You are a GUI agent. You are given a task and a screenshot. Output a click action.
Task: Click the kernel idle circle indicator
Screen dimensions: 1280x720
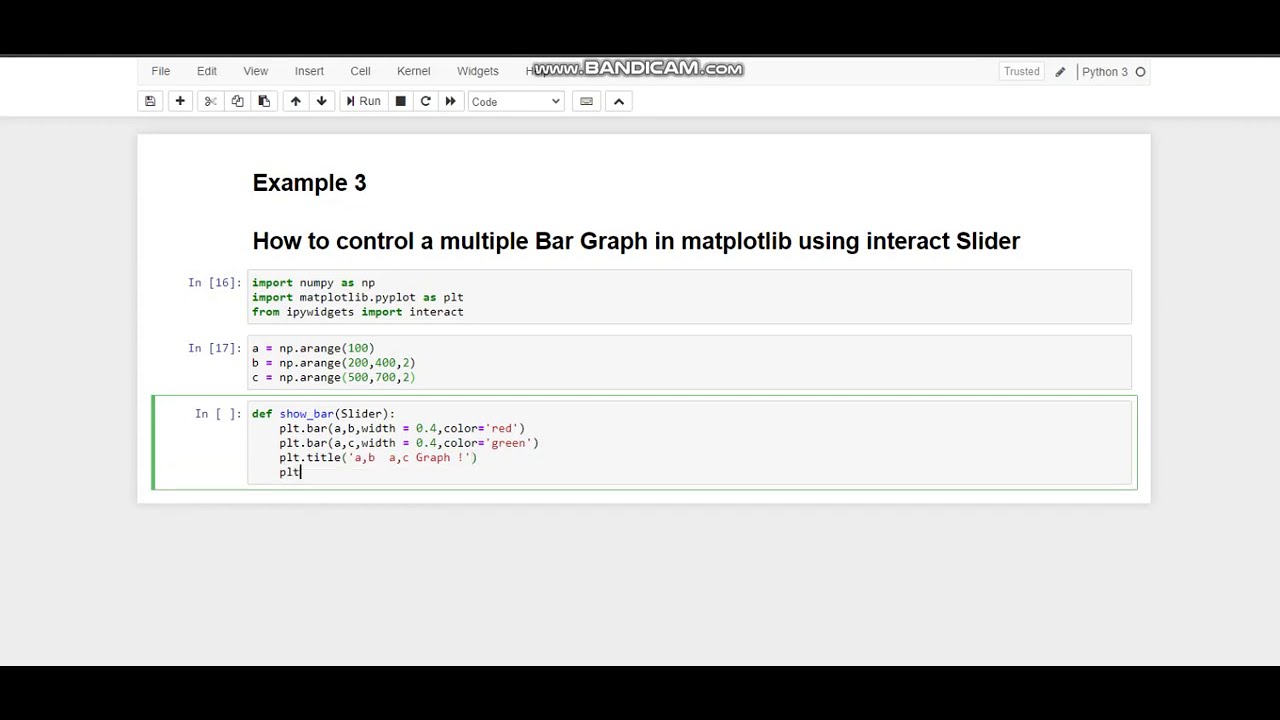tap(1140, 72)
